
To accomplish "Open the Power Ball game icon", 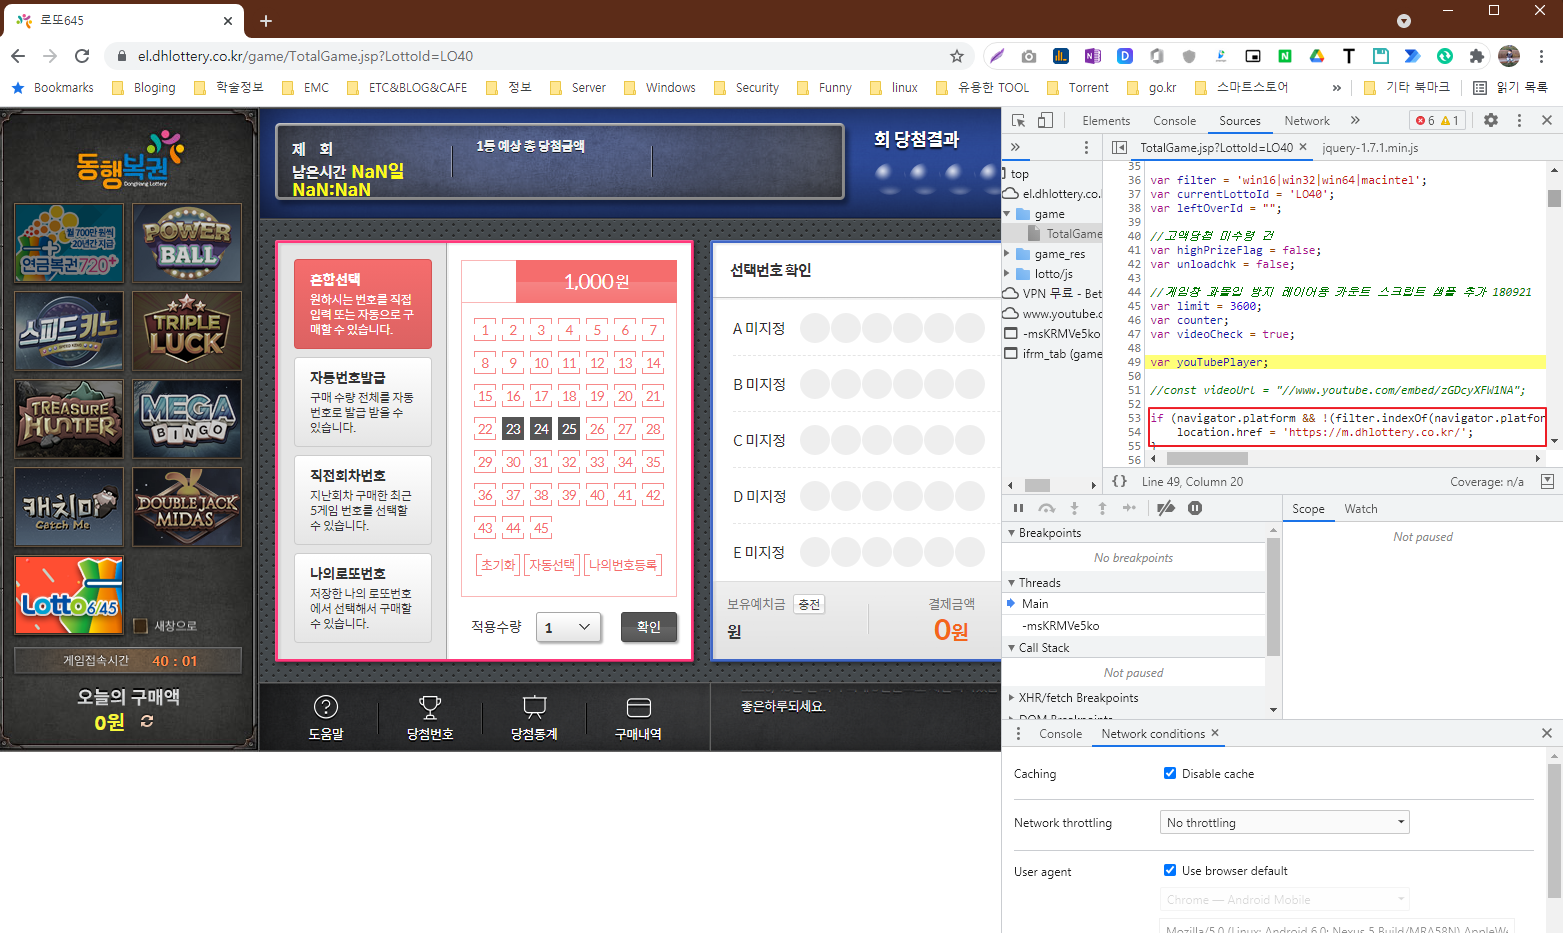I will (x=186, y=243).
